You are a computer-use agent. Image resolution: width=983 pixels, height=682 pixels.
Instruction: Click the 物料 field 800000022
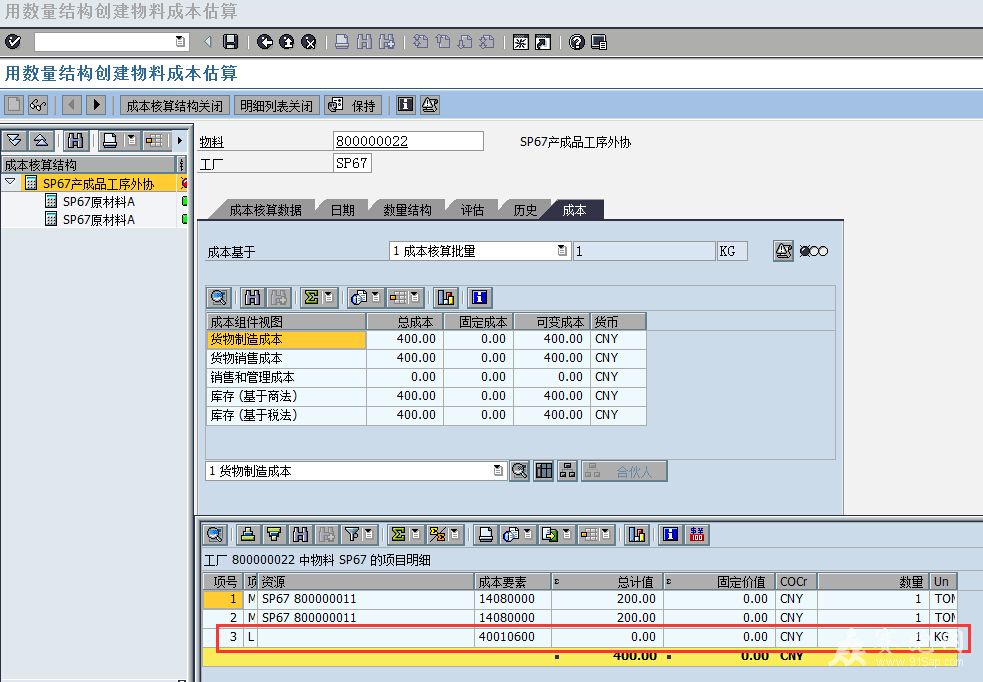tap(408, 141)
